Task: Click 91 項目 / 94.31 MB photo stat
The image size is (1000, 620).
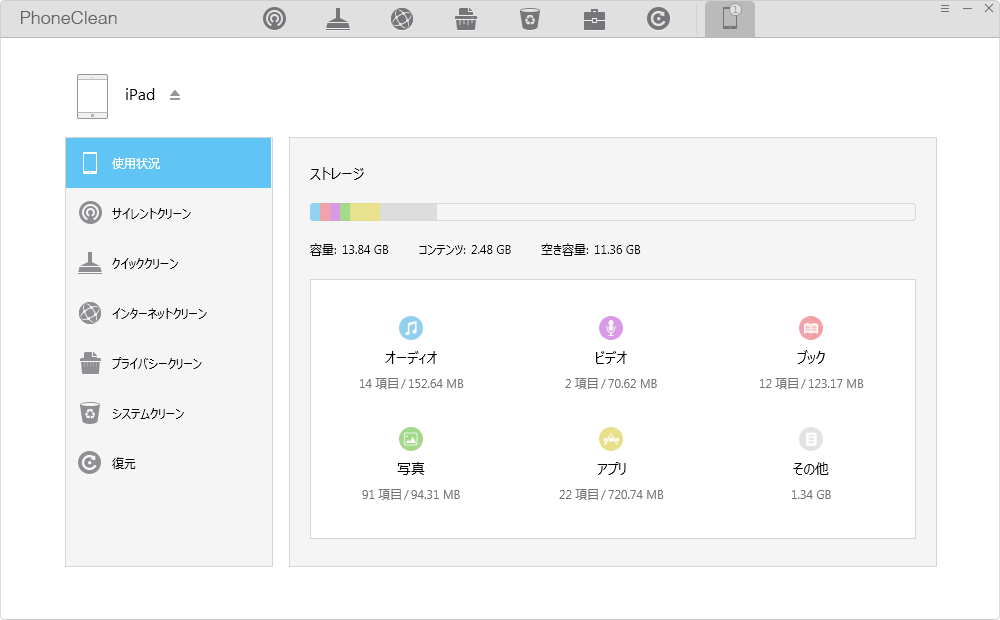Action: point(411,495)
